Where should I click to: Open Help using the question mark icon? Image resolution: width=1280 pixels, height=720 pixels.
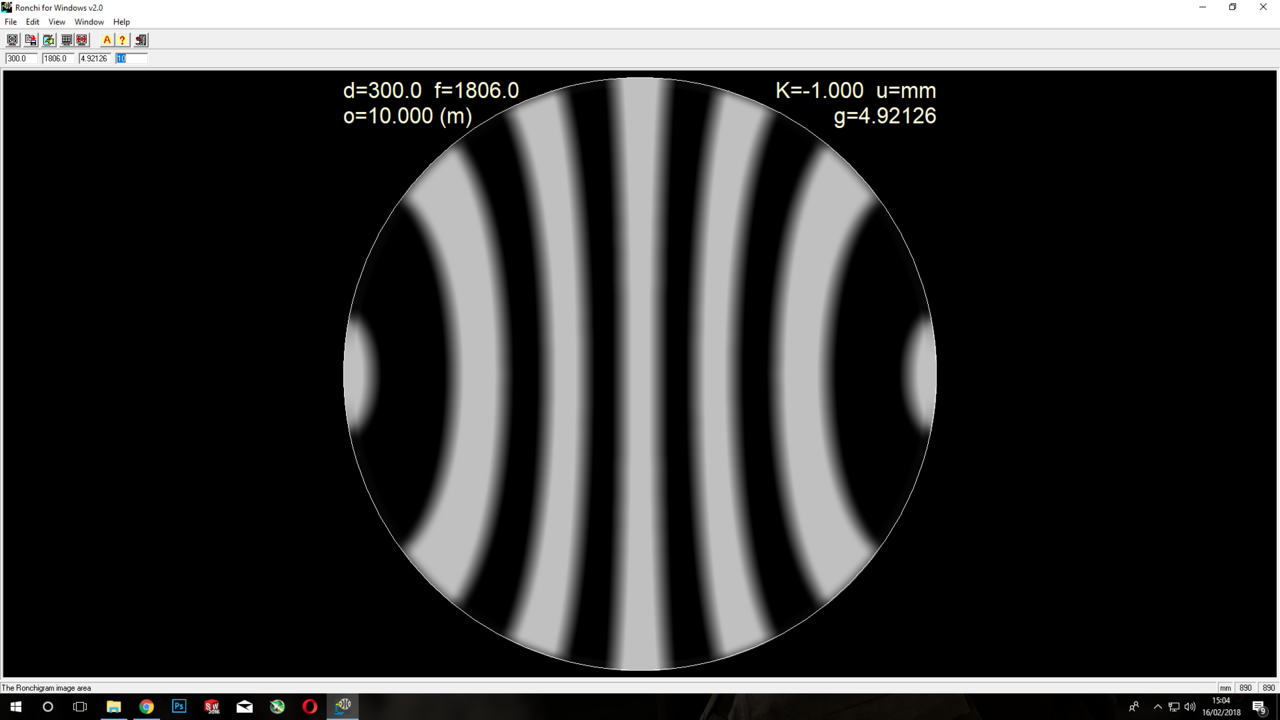coord(122,40)
